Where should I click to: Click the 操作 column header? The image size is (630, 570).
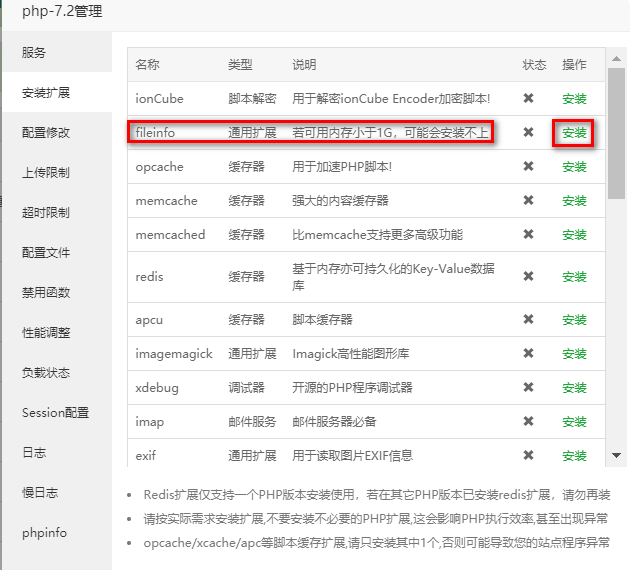tap(574, 64)
